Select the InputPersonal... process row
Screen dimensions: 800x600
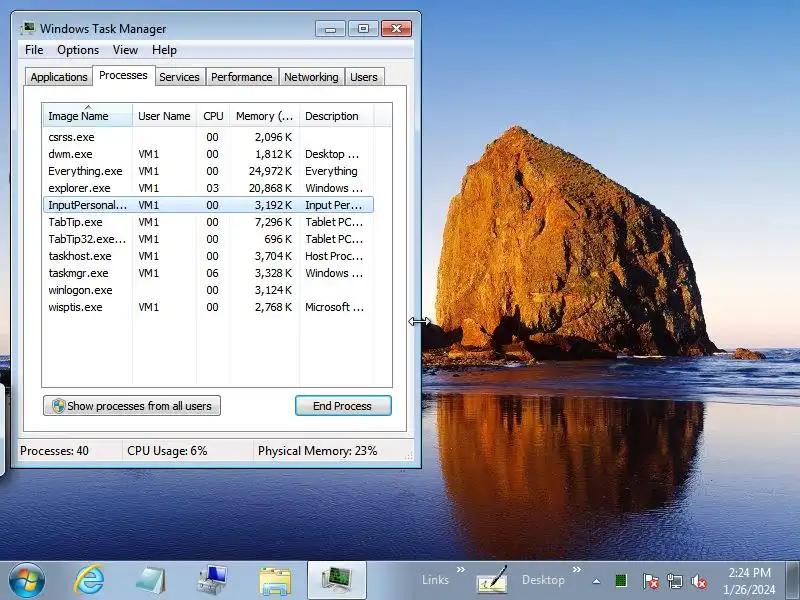[208, 205]
